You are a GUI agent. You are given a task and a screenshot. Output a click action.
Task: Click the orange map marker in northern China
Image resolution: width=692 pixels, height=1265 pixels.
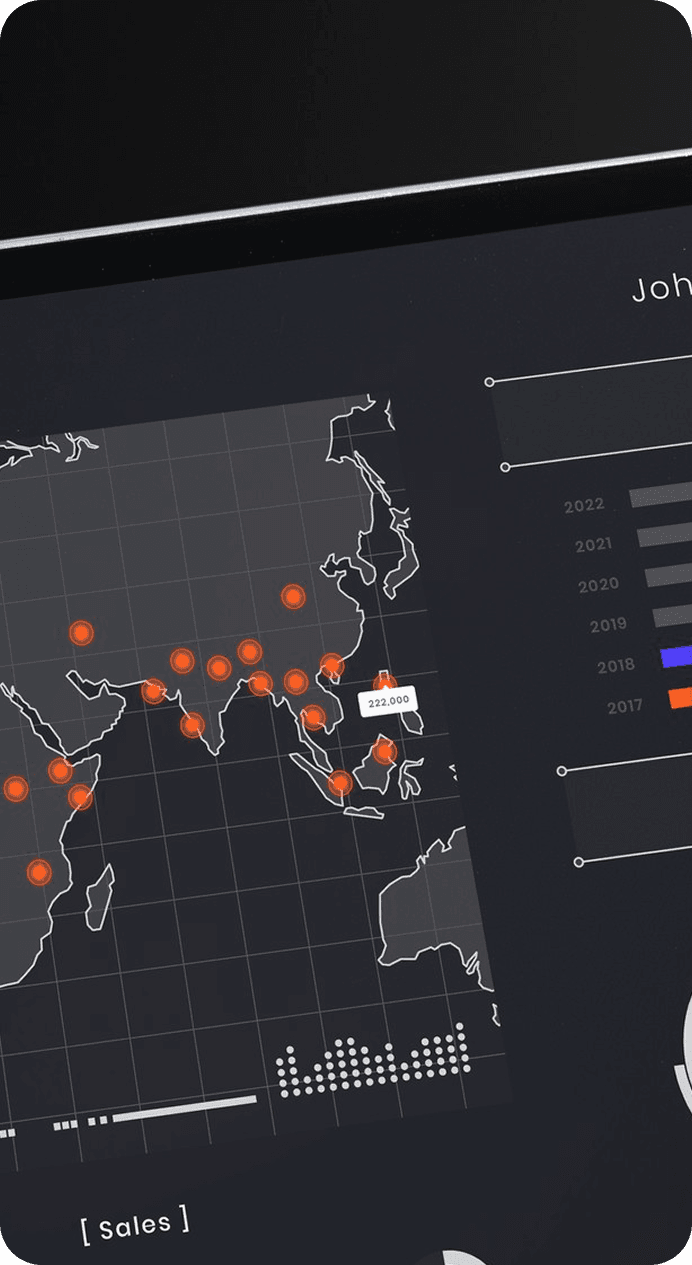pyautogui.click(x=292, y=597)
